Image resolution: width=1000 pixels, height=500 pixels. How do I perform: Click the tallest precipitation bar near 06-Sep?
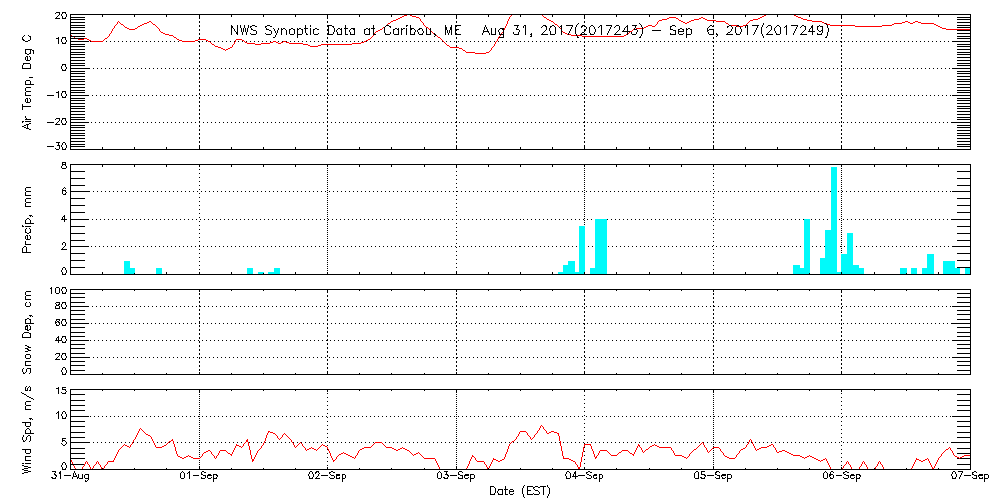tap(834, 220)
